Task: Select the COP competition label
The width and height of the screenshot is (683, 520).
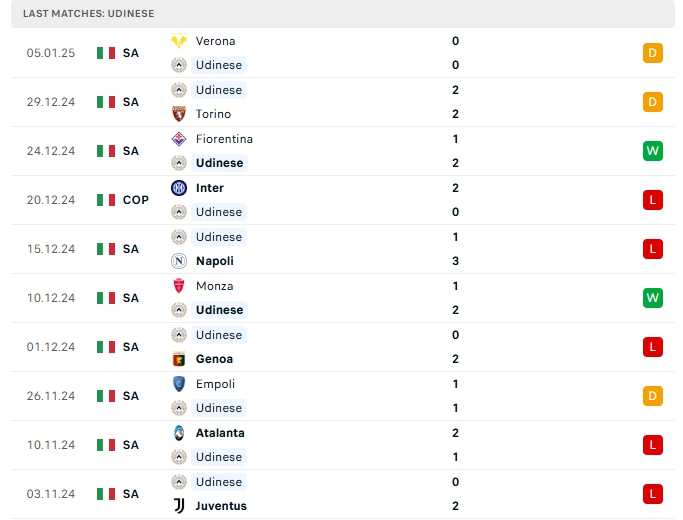Action: click(136, 200)
